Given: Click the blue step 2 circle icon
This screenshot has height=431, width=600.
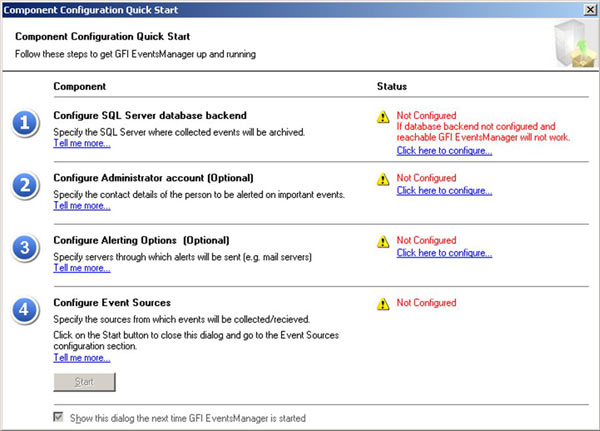Looking at the screenshot, I should point(25,185).
